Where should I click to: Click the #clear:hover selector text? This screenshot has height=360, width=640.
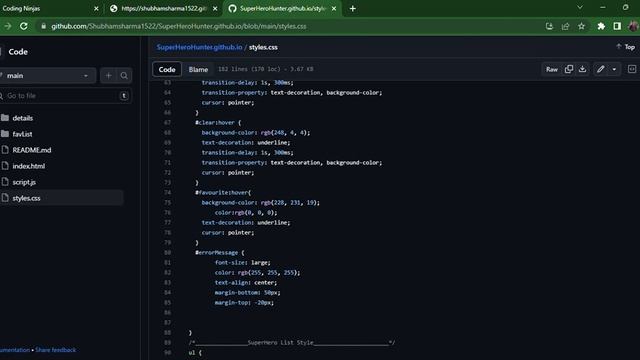215,122
